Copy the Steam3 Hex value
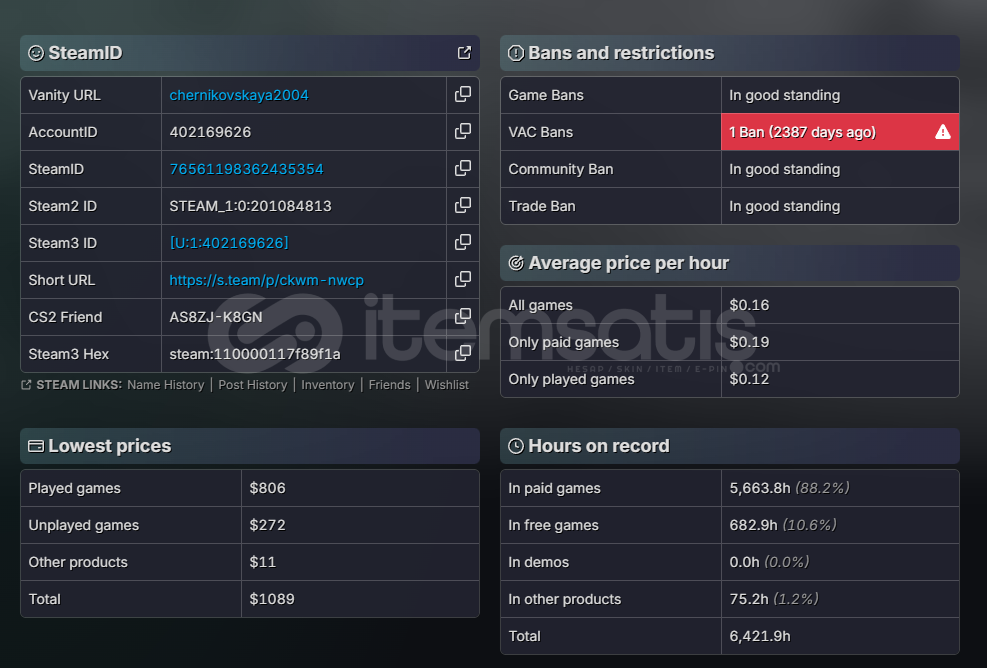 (463, 354)
